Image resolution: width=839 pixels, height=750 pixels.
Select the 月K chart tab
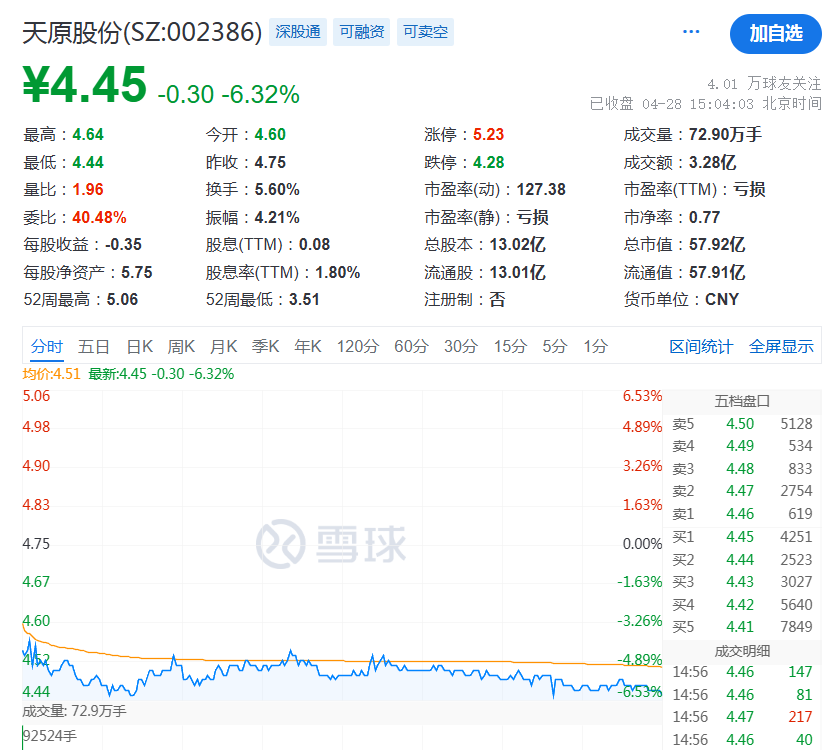[223, 347]
